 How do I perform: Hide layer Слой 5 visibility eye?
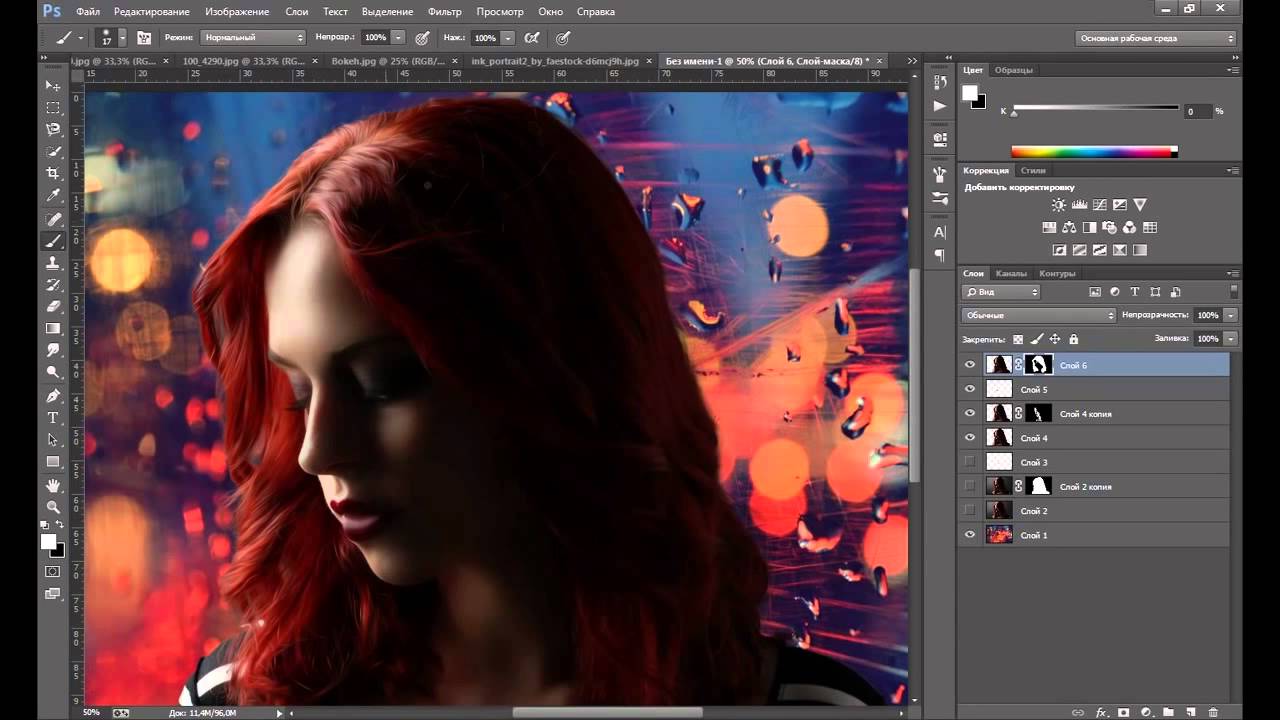pos(969,389)
